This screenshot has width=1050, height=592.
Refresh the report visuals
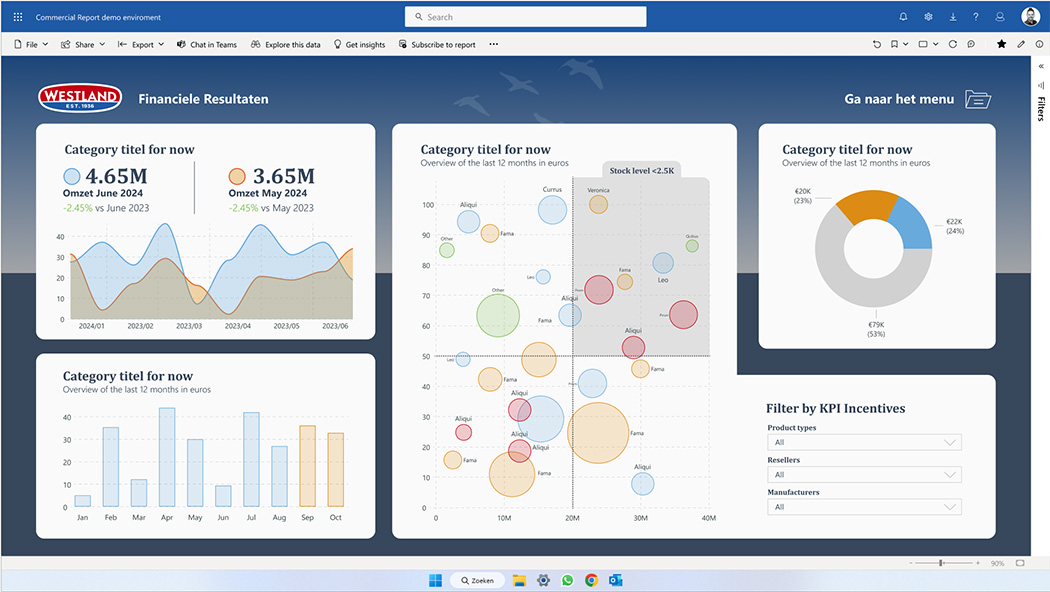(952, 44)
